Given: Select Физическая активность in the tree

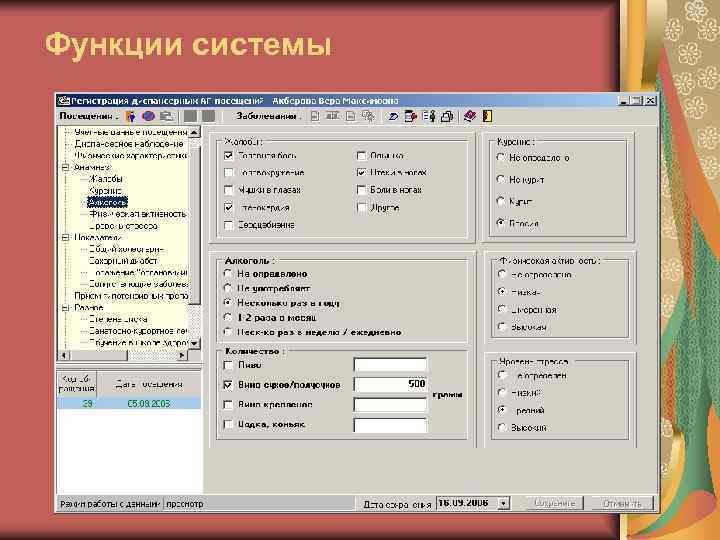Looking at the screenshot, I should point(138,214).
